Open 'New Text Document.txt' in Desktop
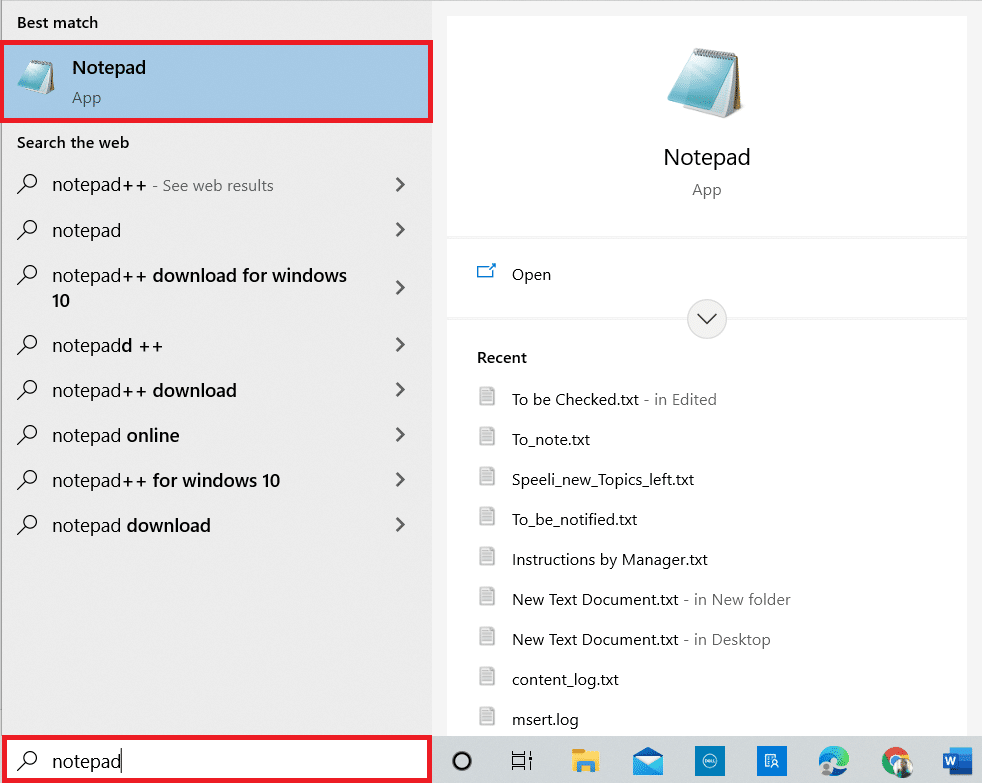Viewport: 982px width, 783px height. coord(641,640)
